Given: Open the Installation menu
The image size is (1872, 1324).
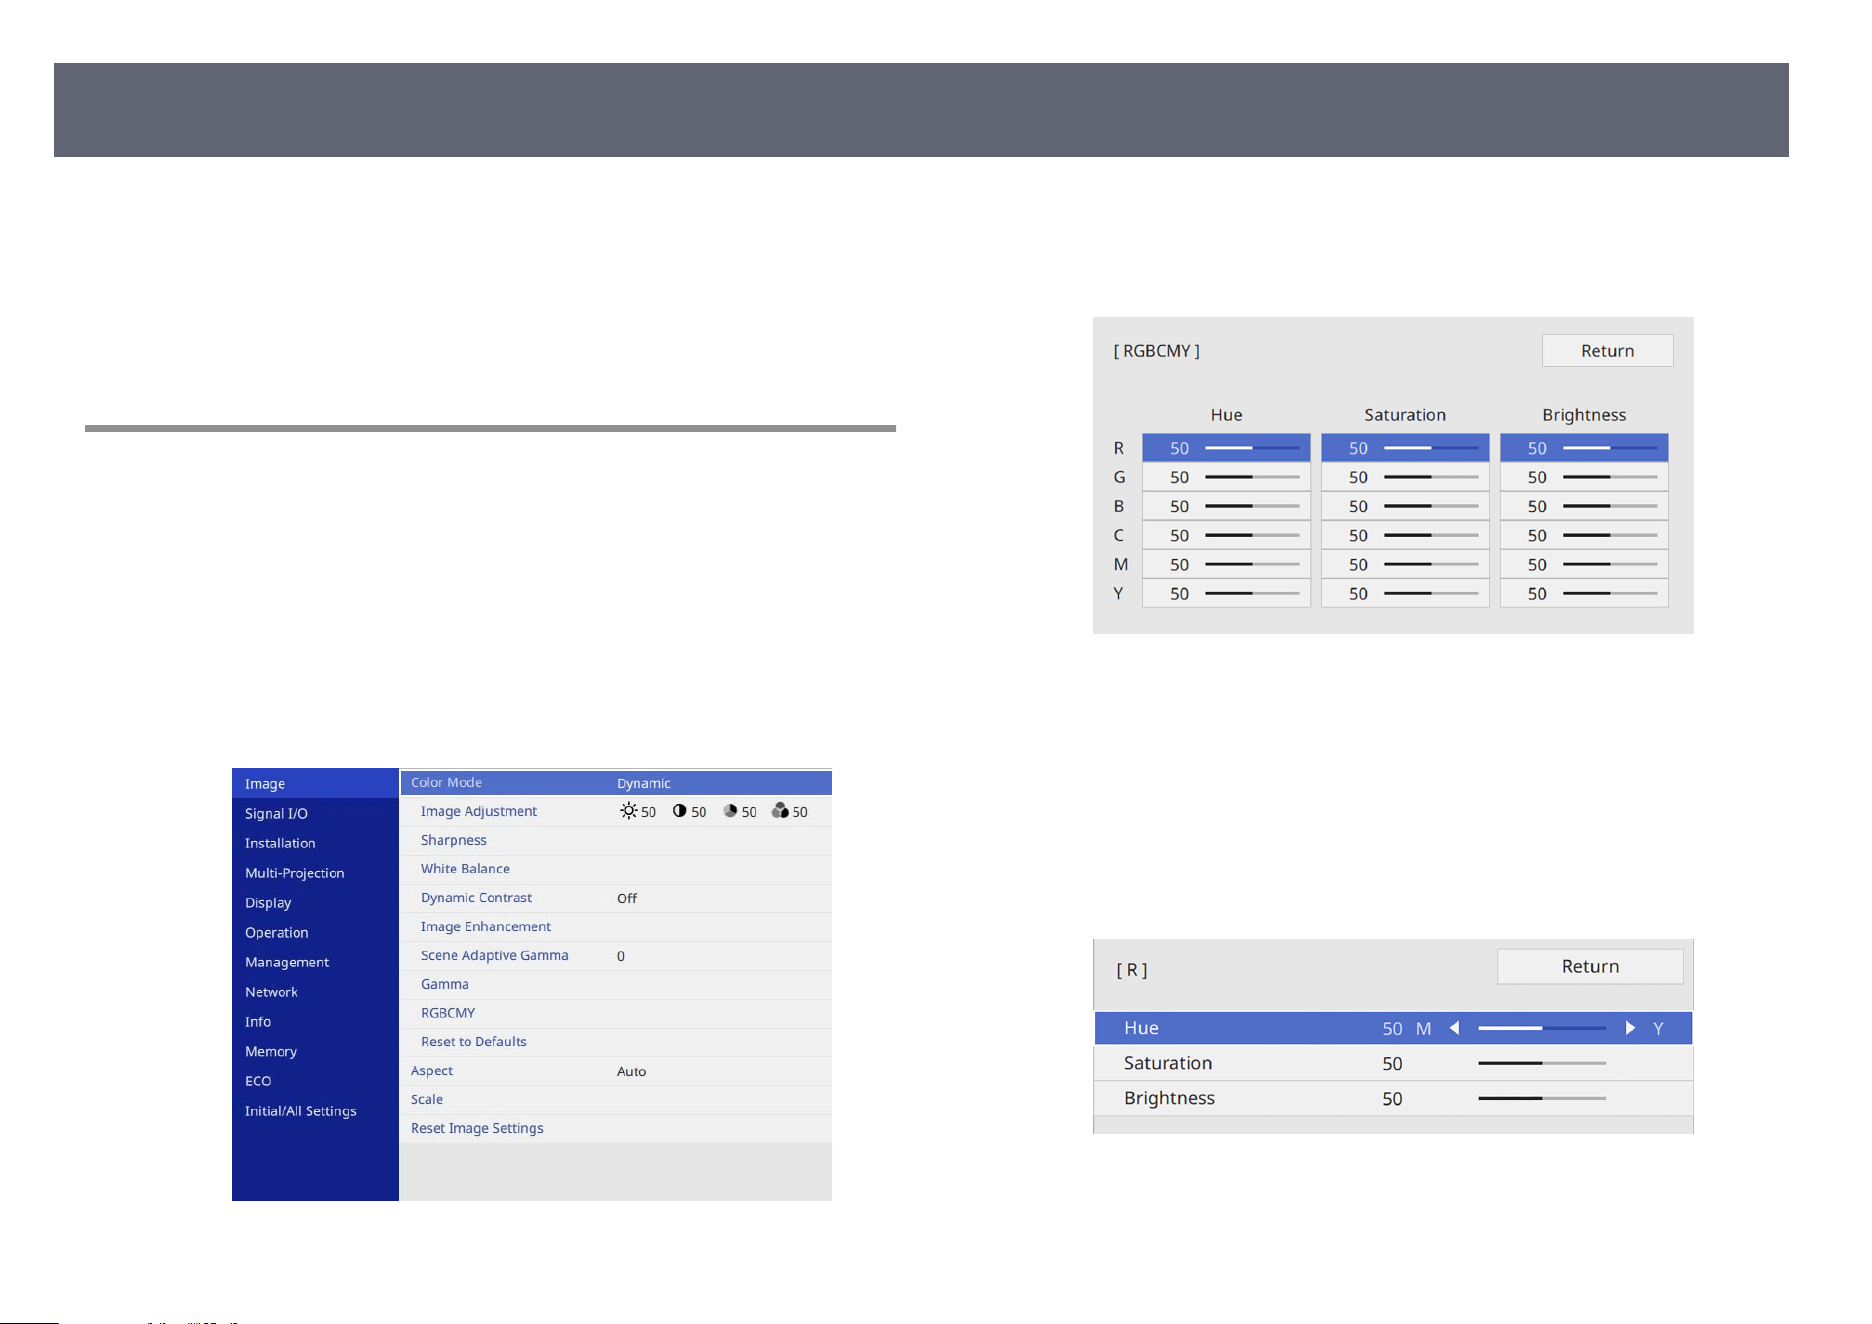Looking at the screenshot, I should pos(315,843).
